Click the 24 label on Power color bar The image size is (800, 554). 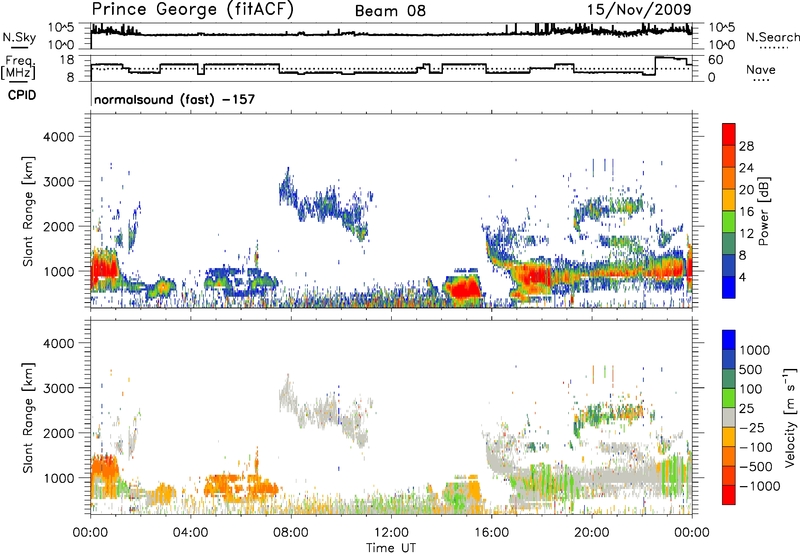click(746, 168)
